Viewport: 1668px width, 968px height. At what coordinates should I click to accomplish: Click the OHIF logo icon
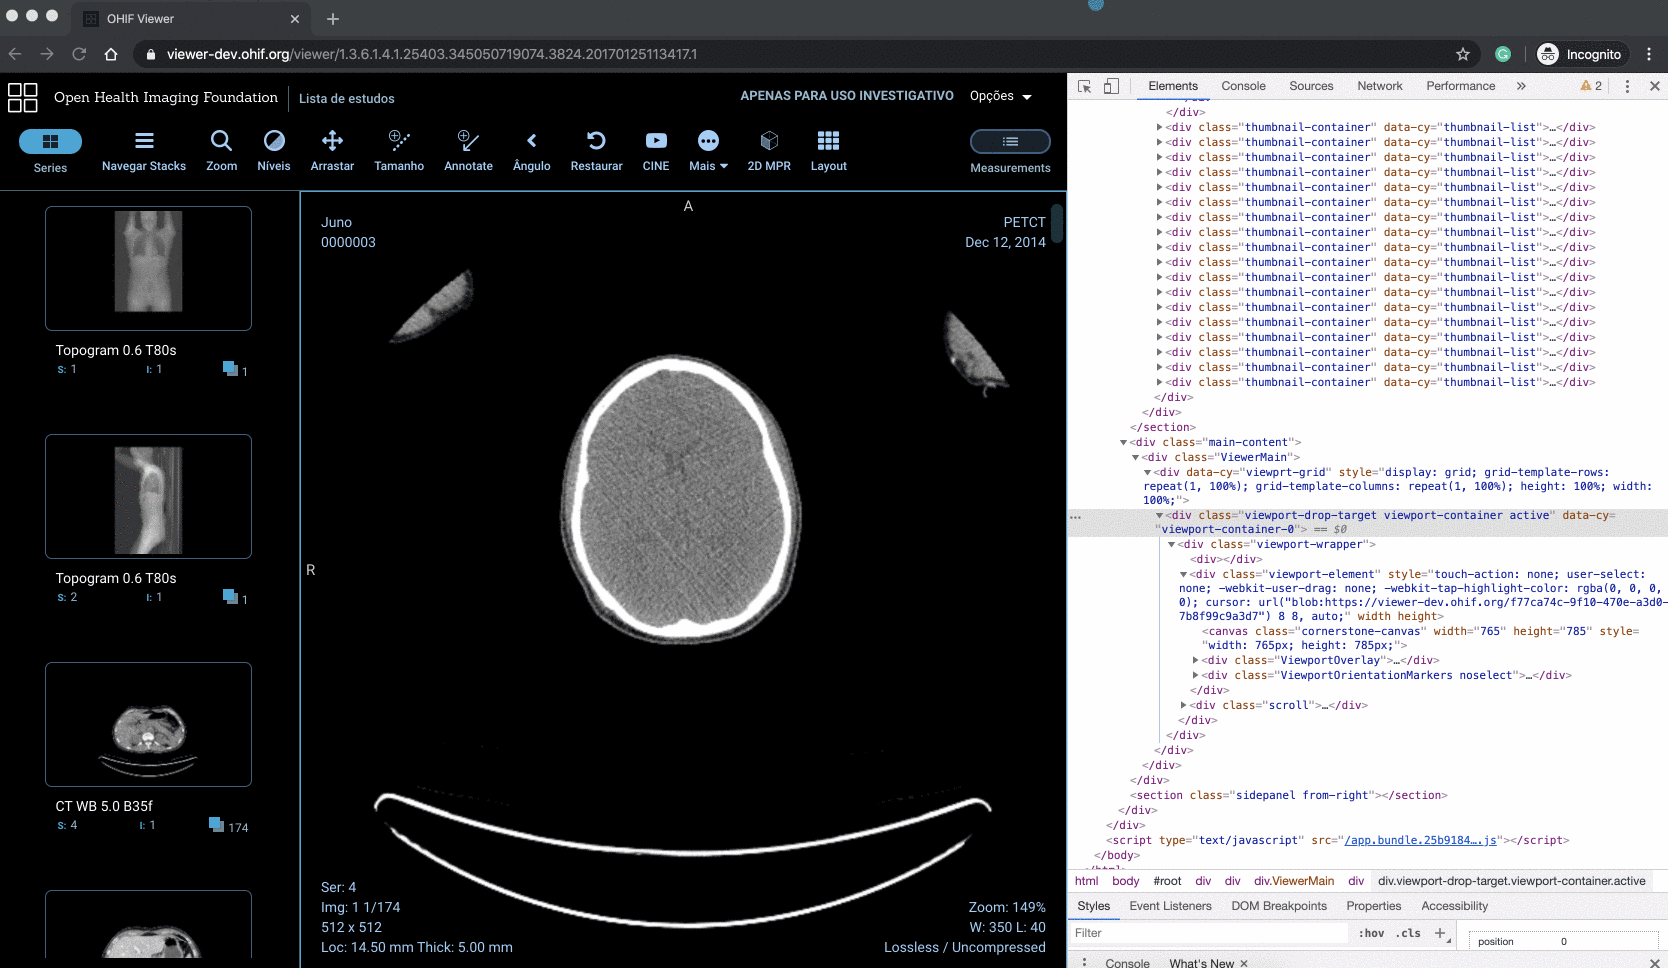tap(23, 97)
